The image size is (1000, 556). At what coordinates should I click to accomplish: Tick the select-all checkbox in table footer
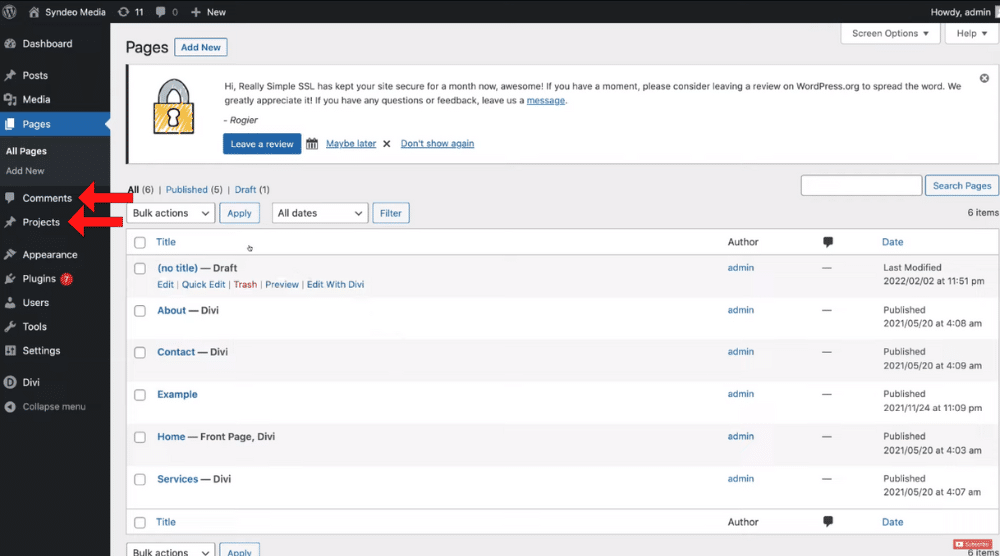(x=140, y=523)
